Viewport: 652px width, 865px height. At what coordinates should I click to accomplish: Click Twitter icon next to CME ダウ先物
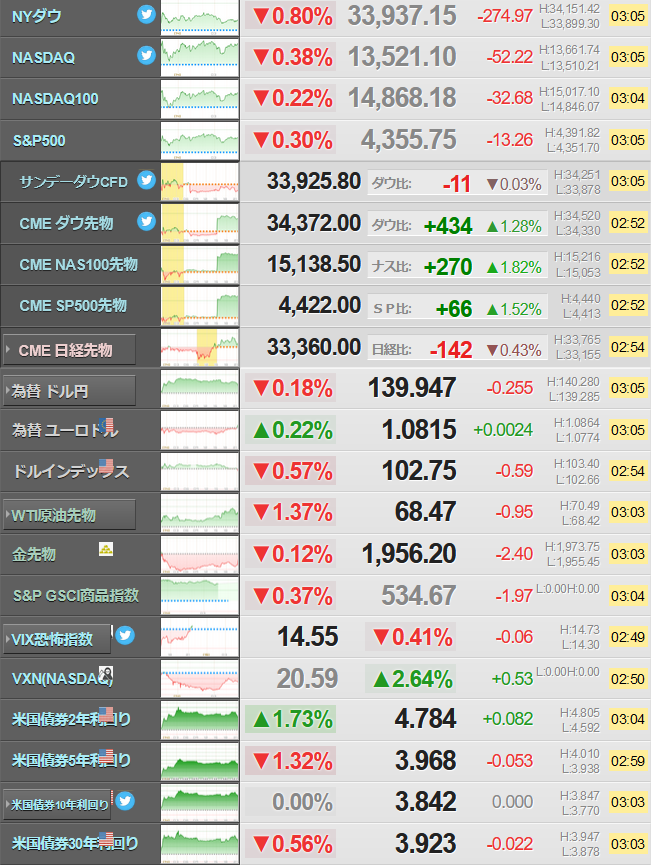tap(146, 221)
